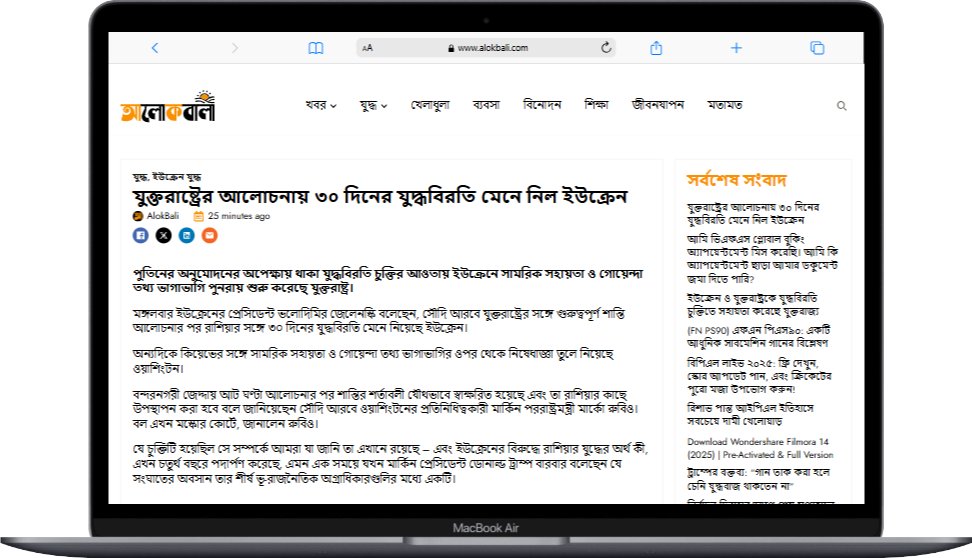The image size is (972, 558).
Task: Open sidebar link (FN PS90) এফএন পিএস৯০
Action: coord(758,336)
